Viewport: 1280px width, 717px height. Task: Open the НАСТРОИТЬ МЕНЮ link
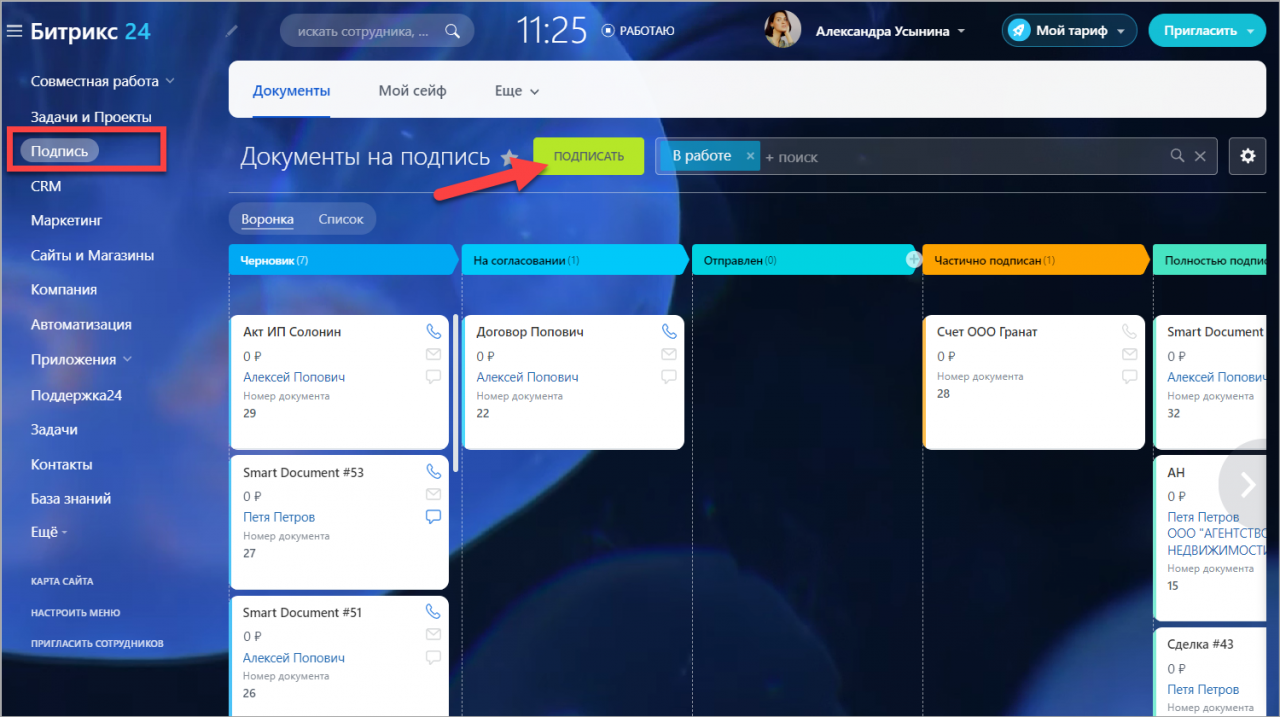tap(75, 613)
